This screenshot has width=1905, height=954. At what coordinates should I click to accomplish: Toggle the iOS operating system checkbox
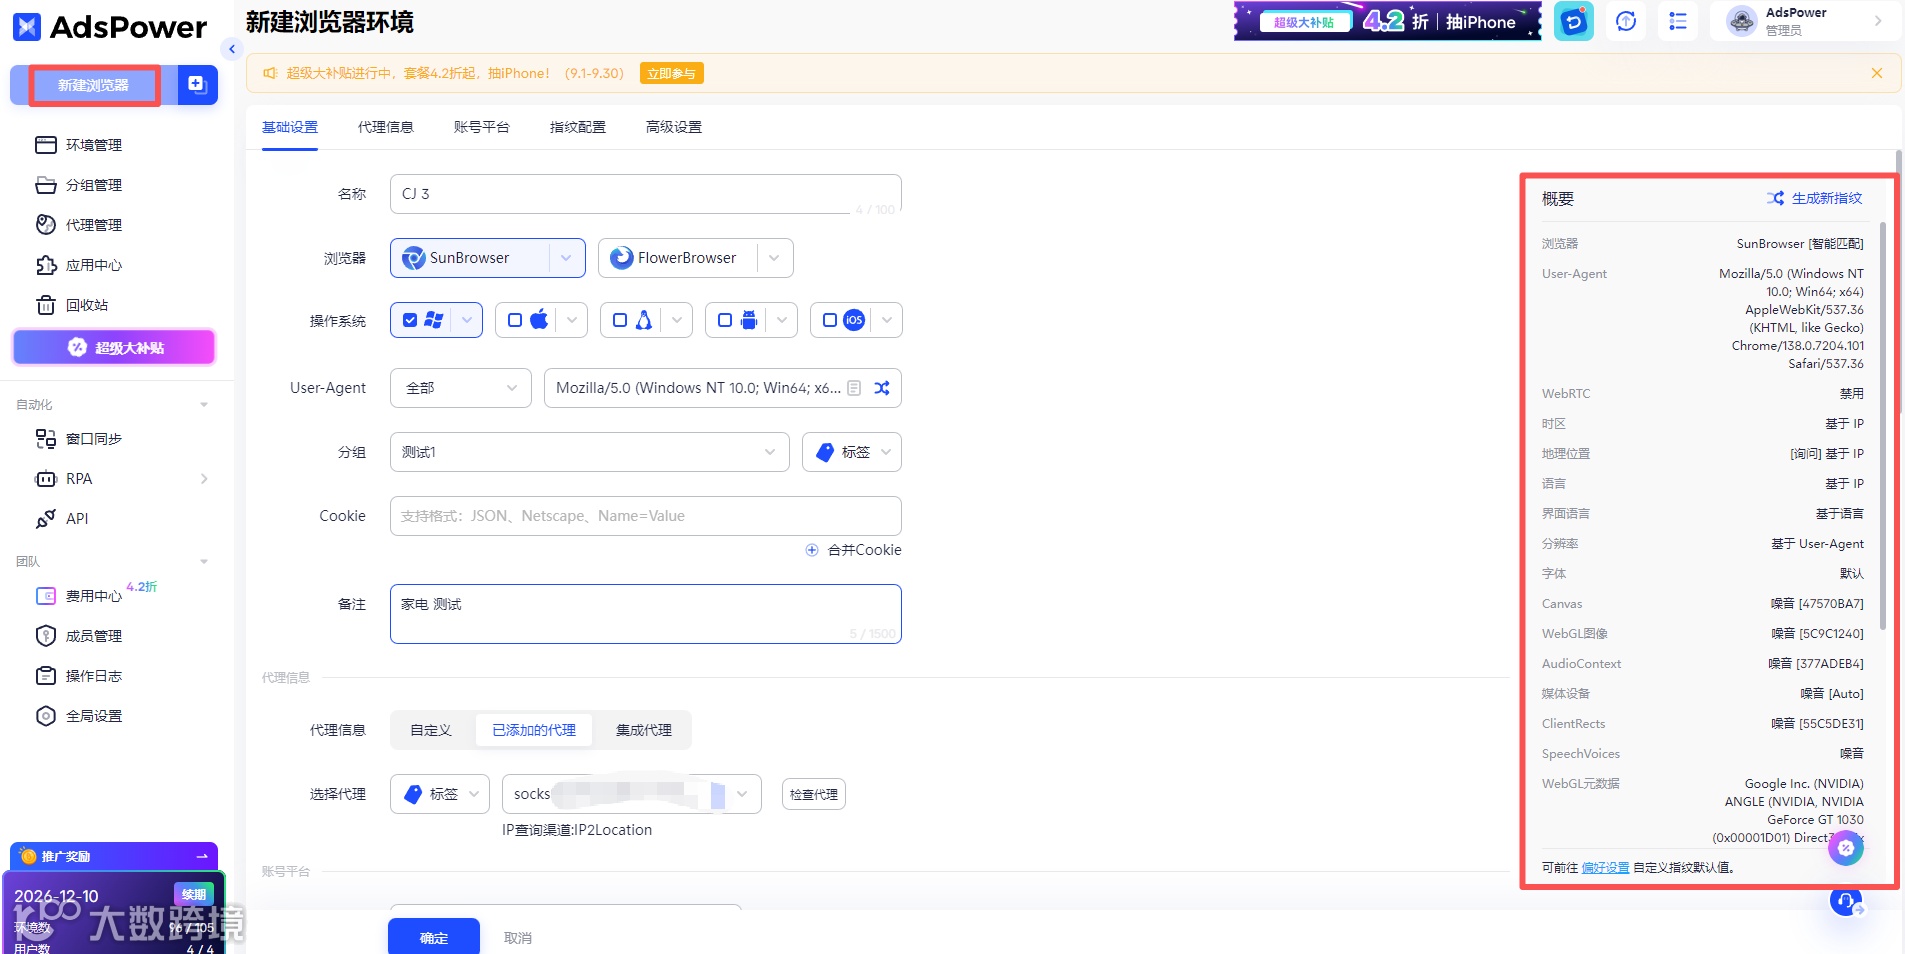830,320
